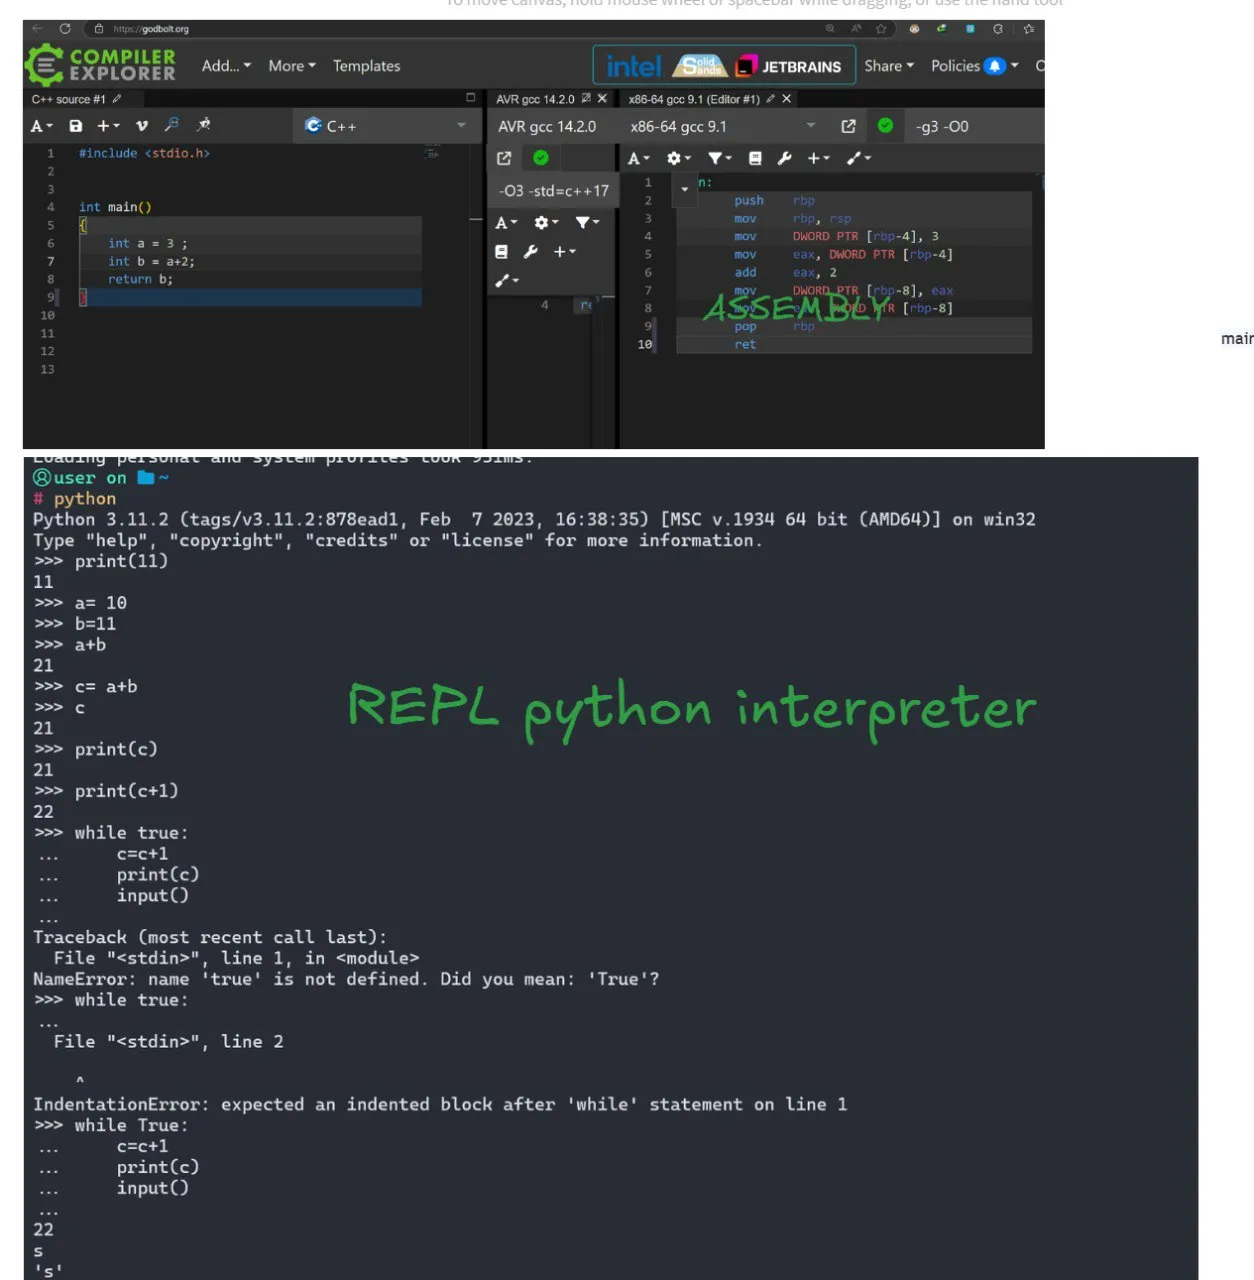This screenshot has width=1254, height=1280.
Task: Collapse the main label fold arrow in assembly
Action: [685, 189]
